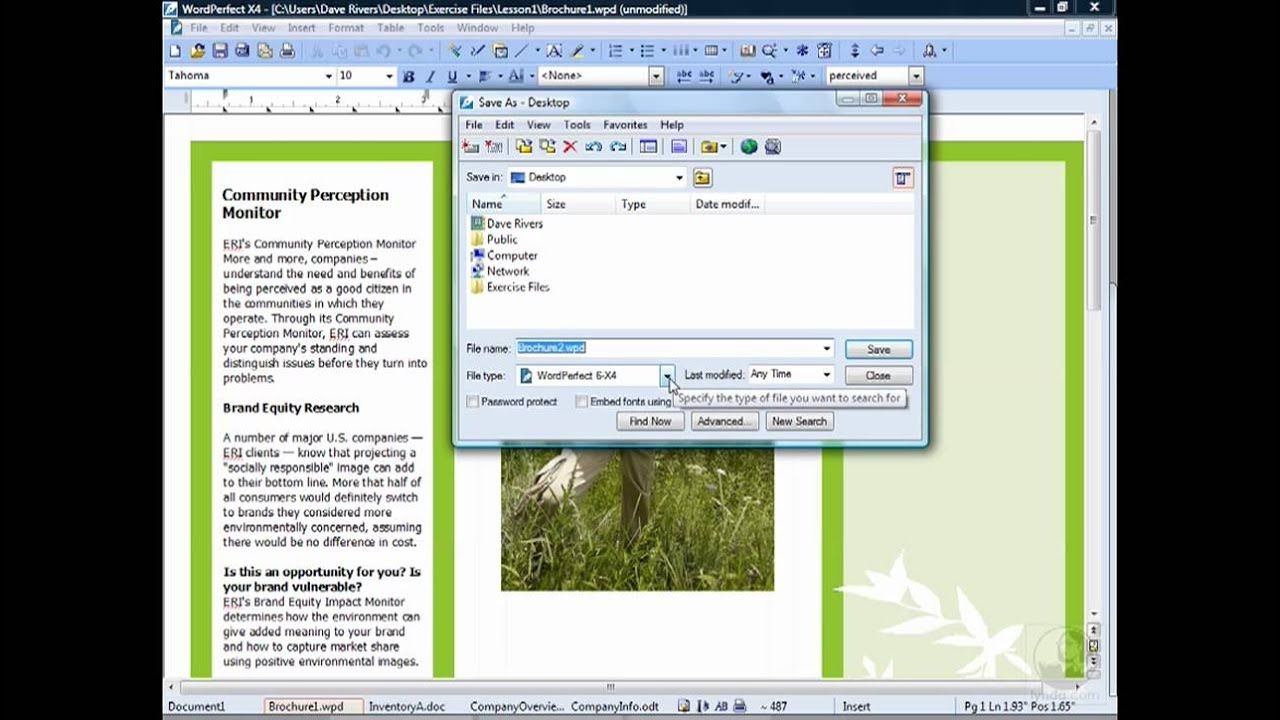Open the favorites folder dropdown in Save As toolbar
Screen dimensions: 1280x720
pos(723,147)
